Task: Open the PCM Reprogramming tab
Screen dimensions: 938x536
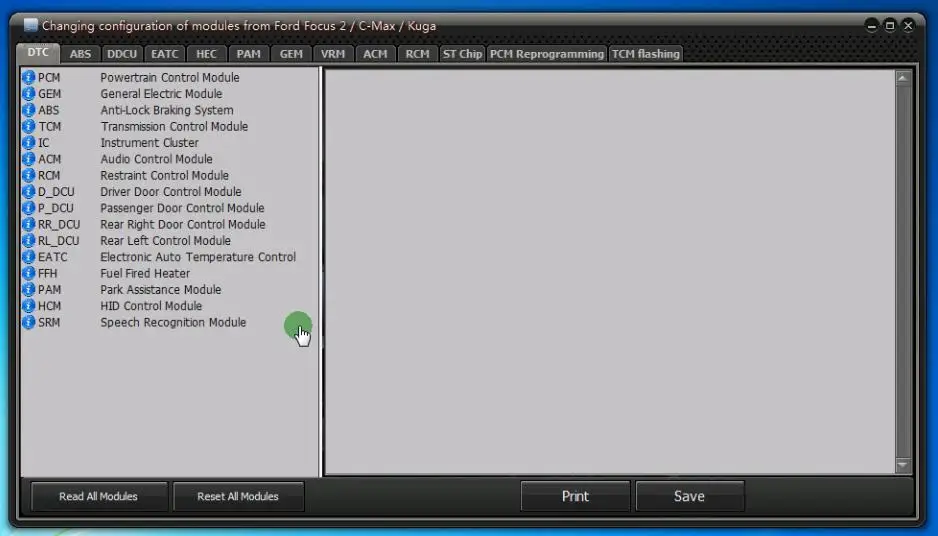Action: coord(547,54)
